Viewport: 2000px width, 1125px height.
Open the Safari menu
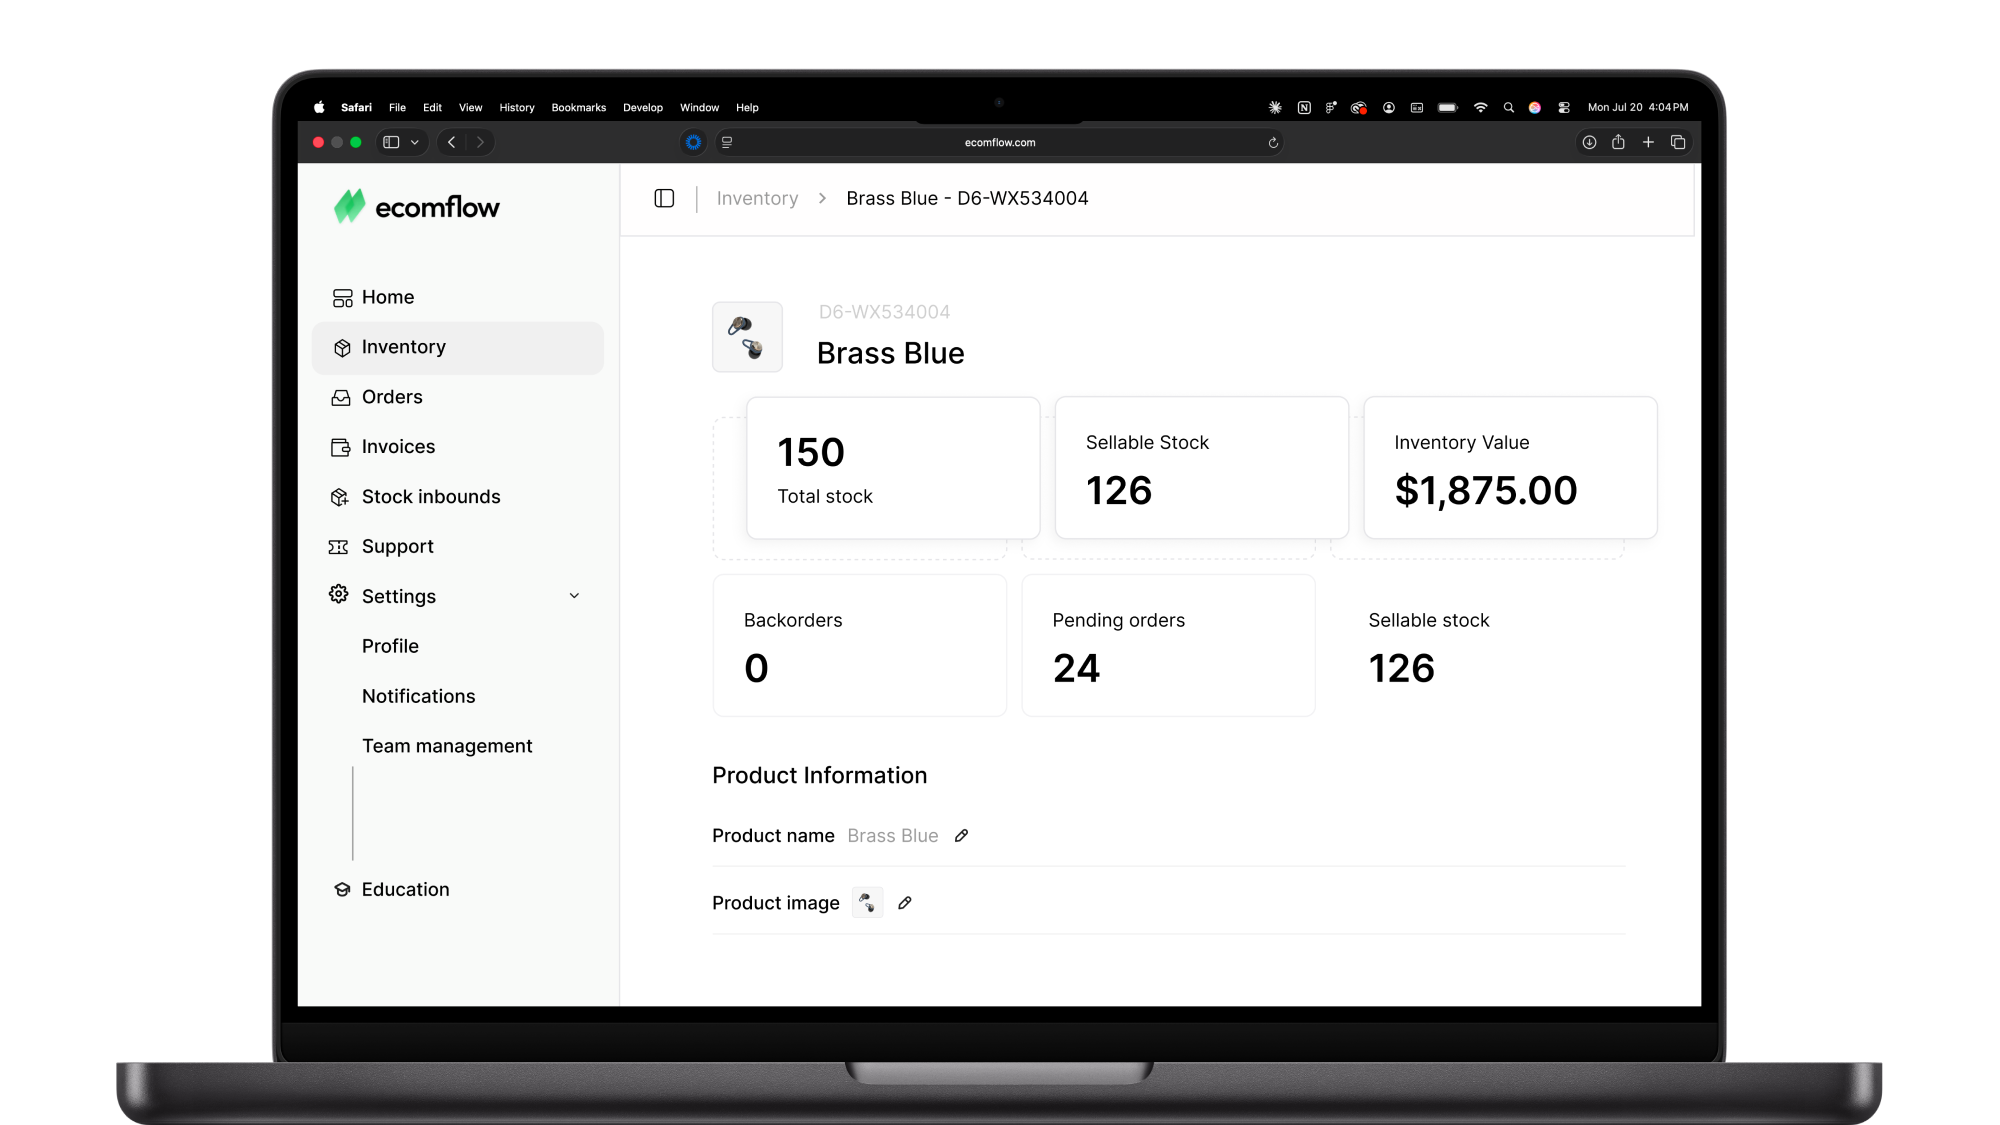[x=356, y=107]
